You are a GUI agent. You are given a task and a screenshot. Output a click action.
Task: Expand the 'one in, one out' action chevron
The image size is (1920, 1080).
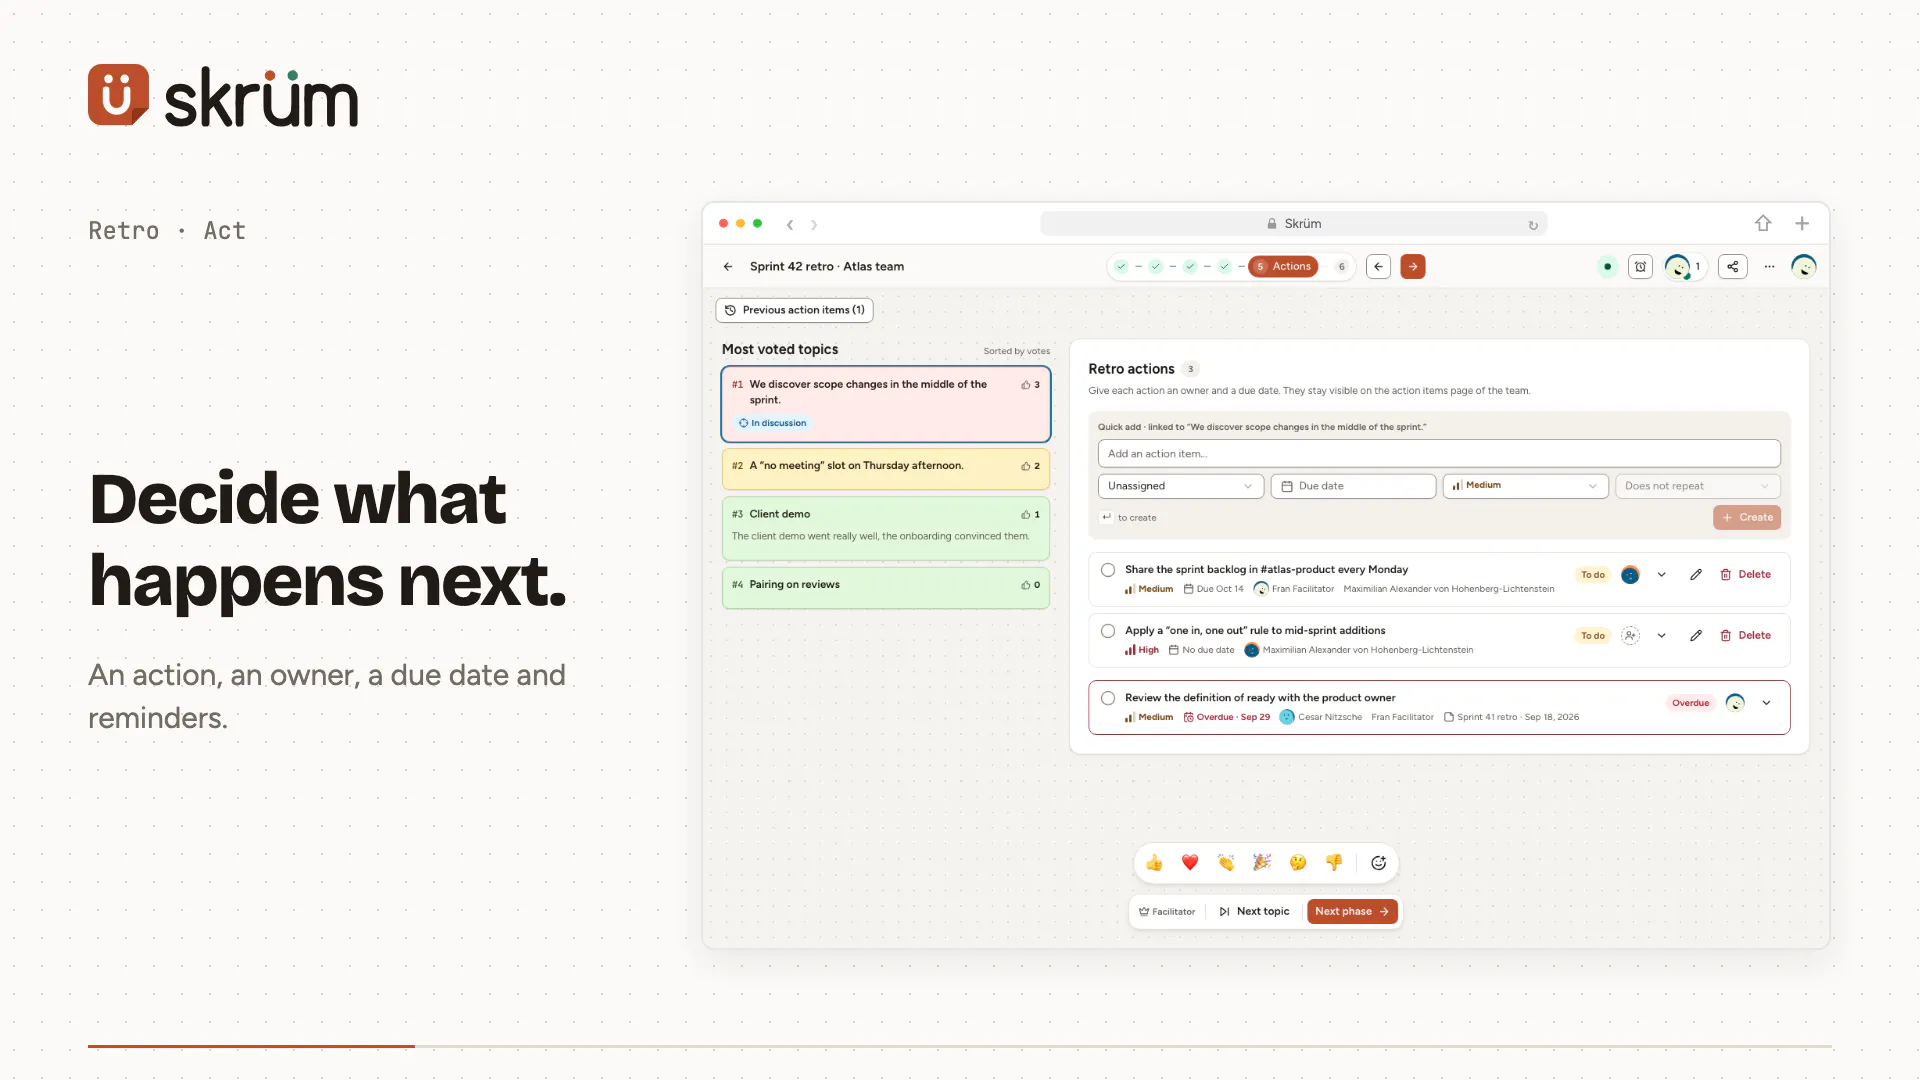pos(1661,636)
